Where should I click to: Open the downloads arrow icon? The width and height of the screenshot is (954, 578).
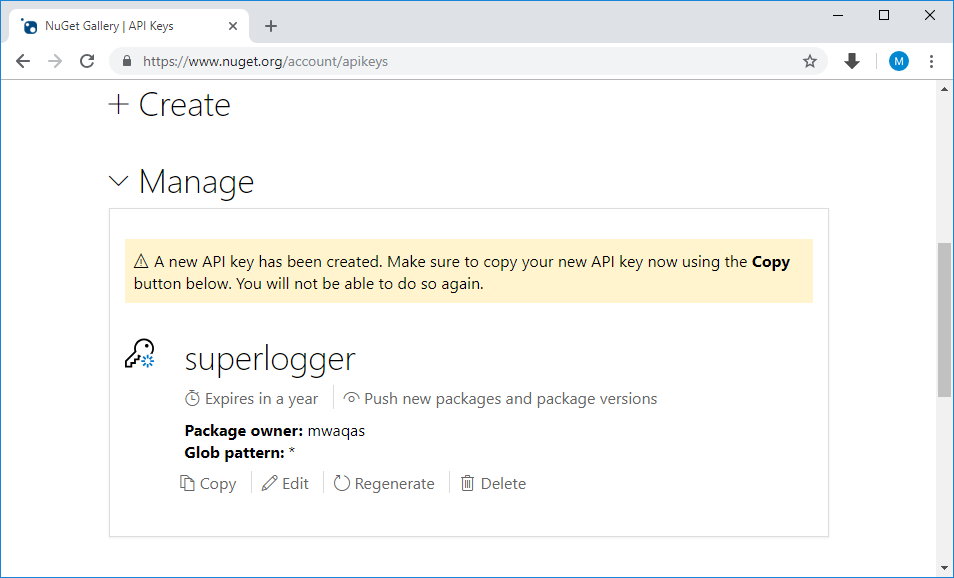(852, 61)
